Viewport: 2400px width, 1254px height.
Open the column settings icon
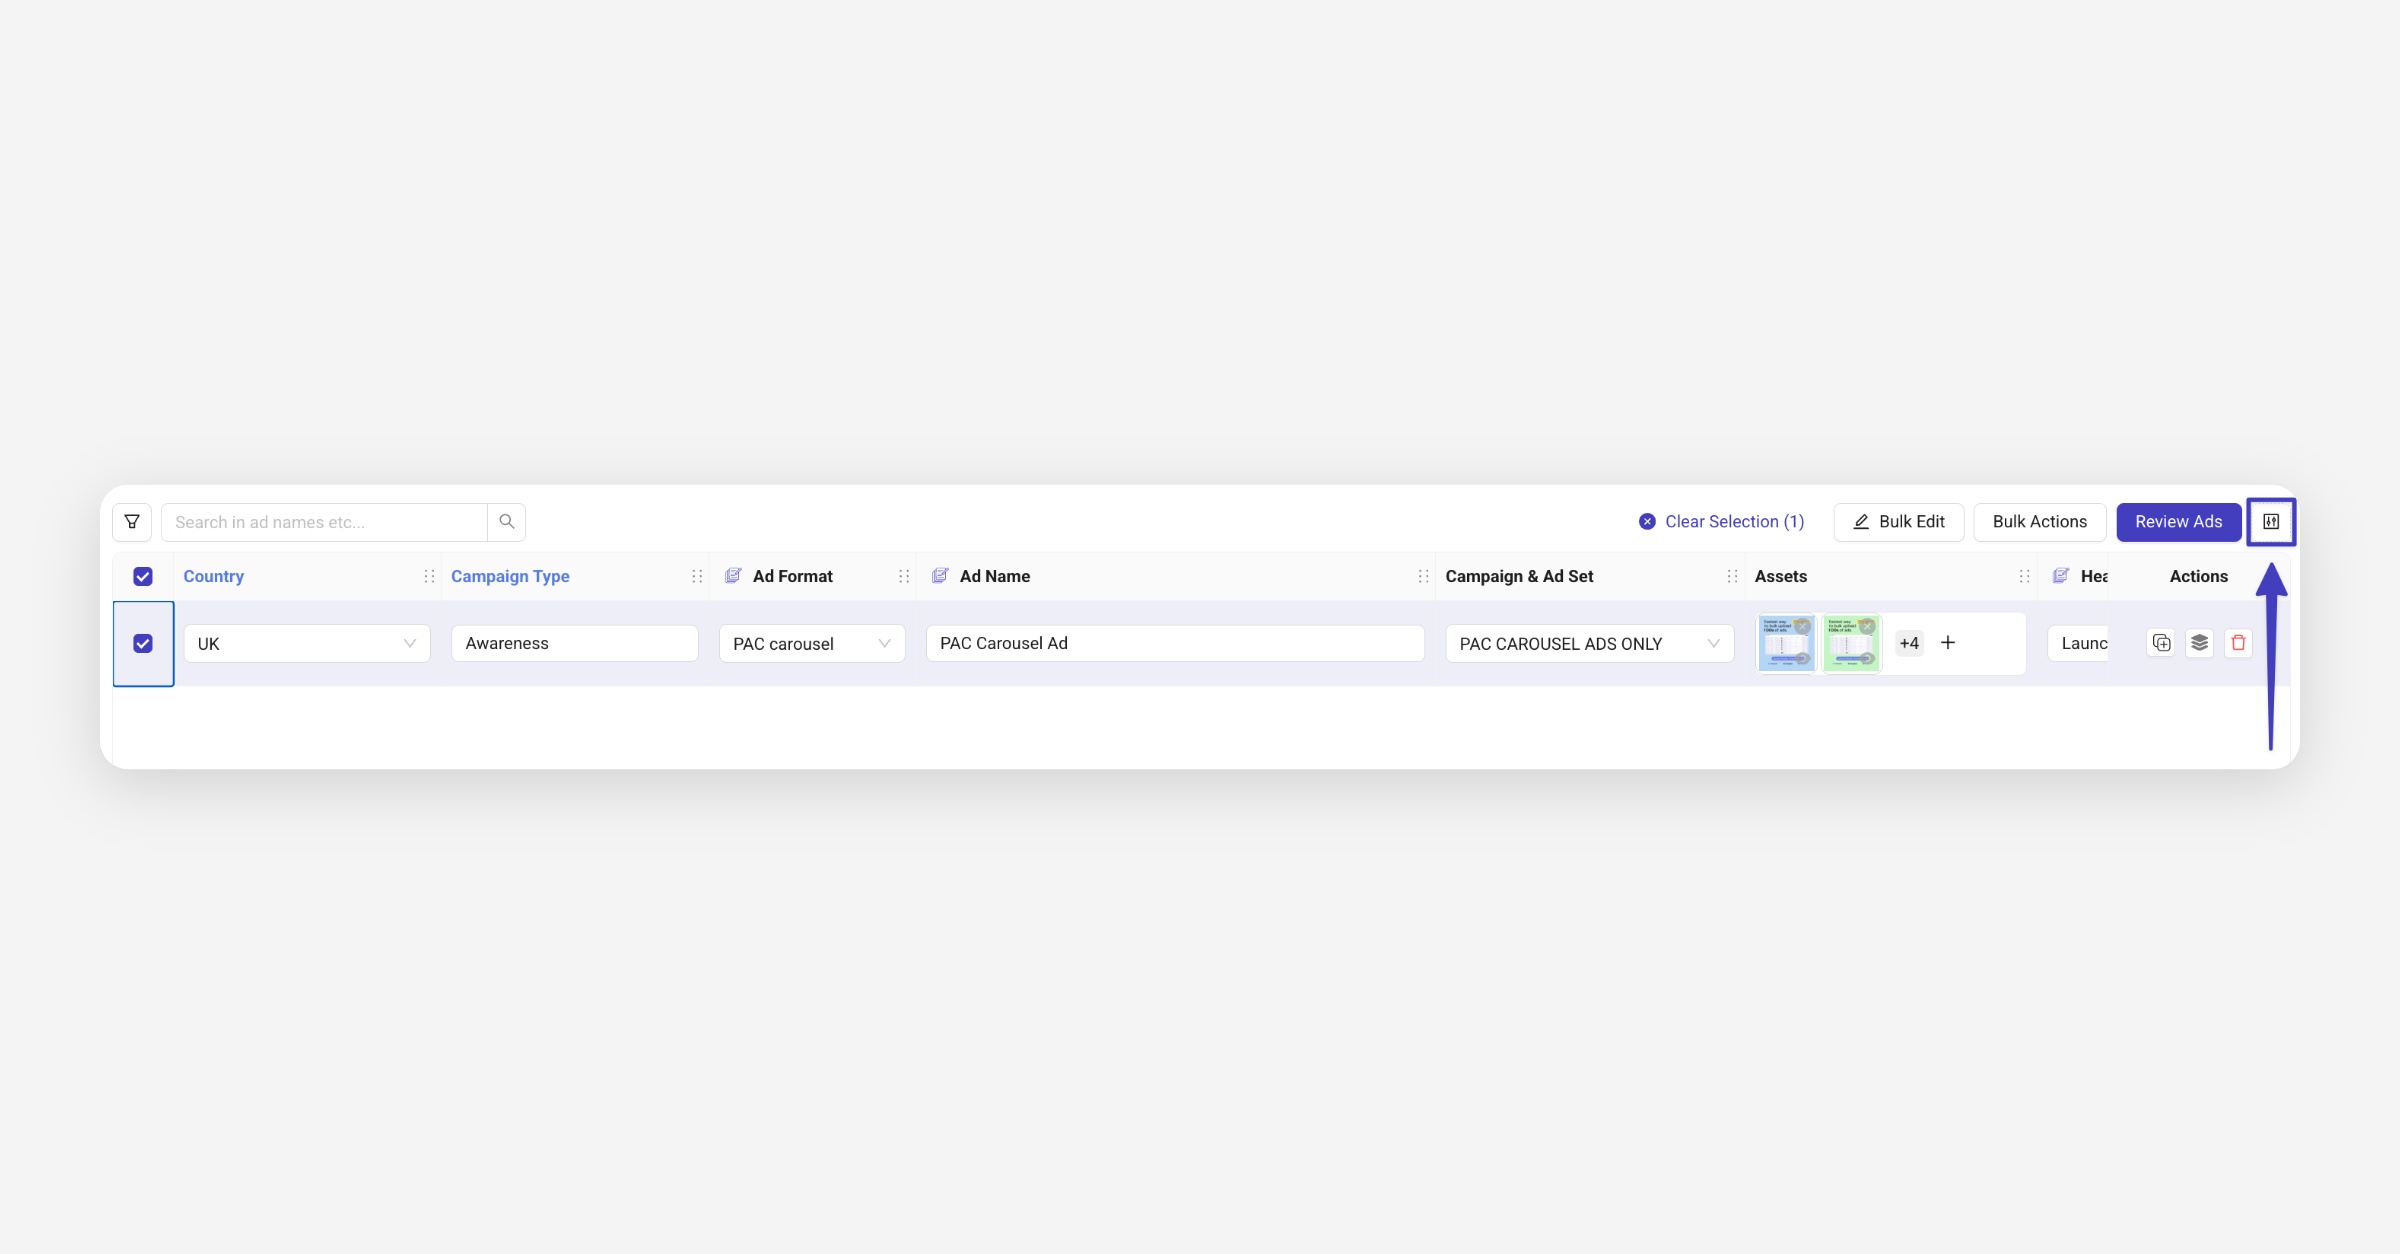tap(2271, 522)
